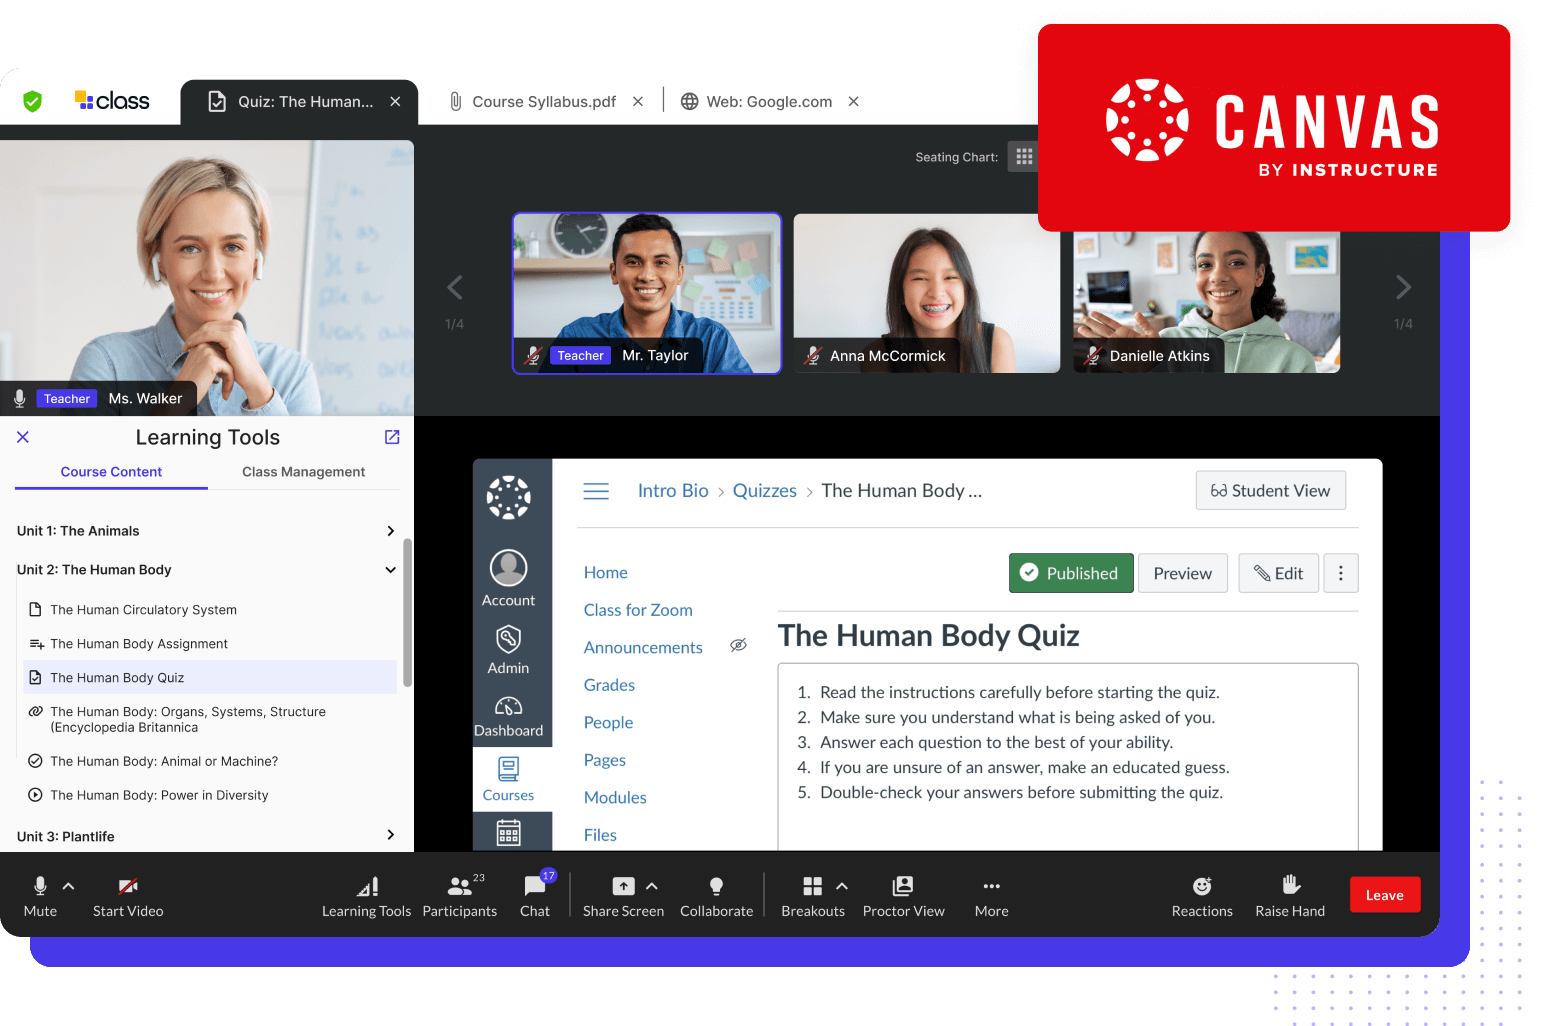Leave the class session
This screenshot has height=1026, width=1543.
coord(1385,895)
